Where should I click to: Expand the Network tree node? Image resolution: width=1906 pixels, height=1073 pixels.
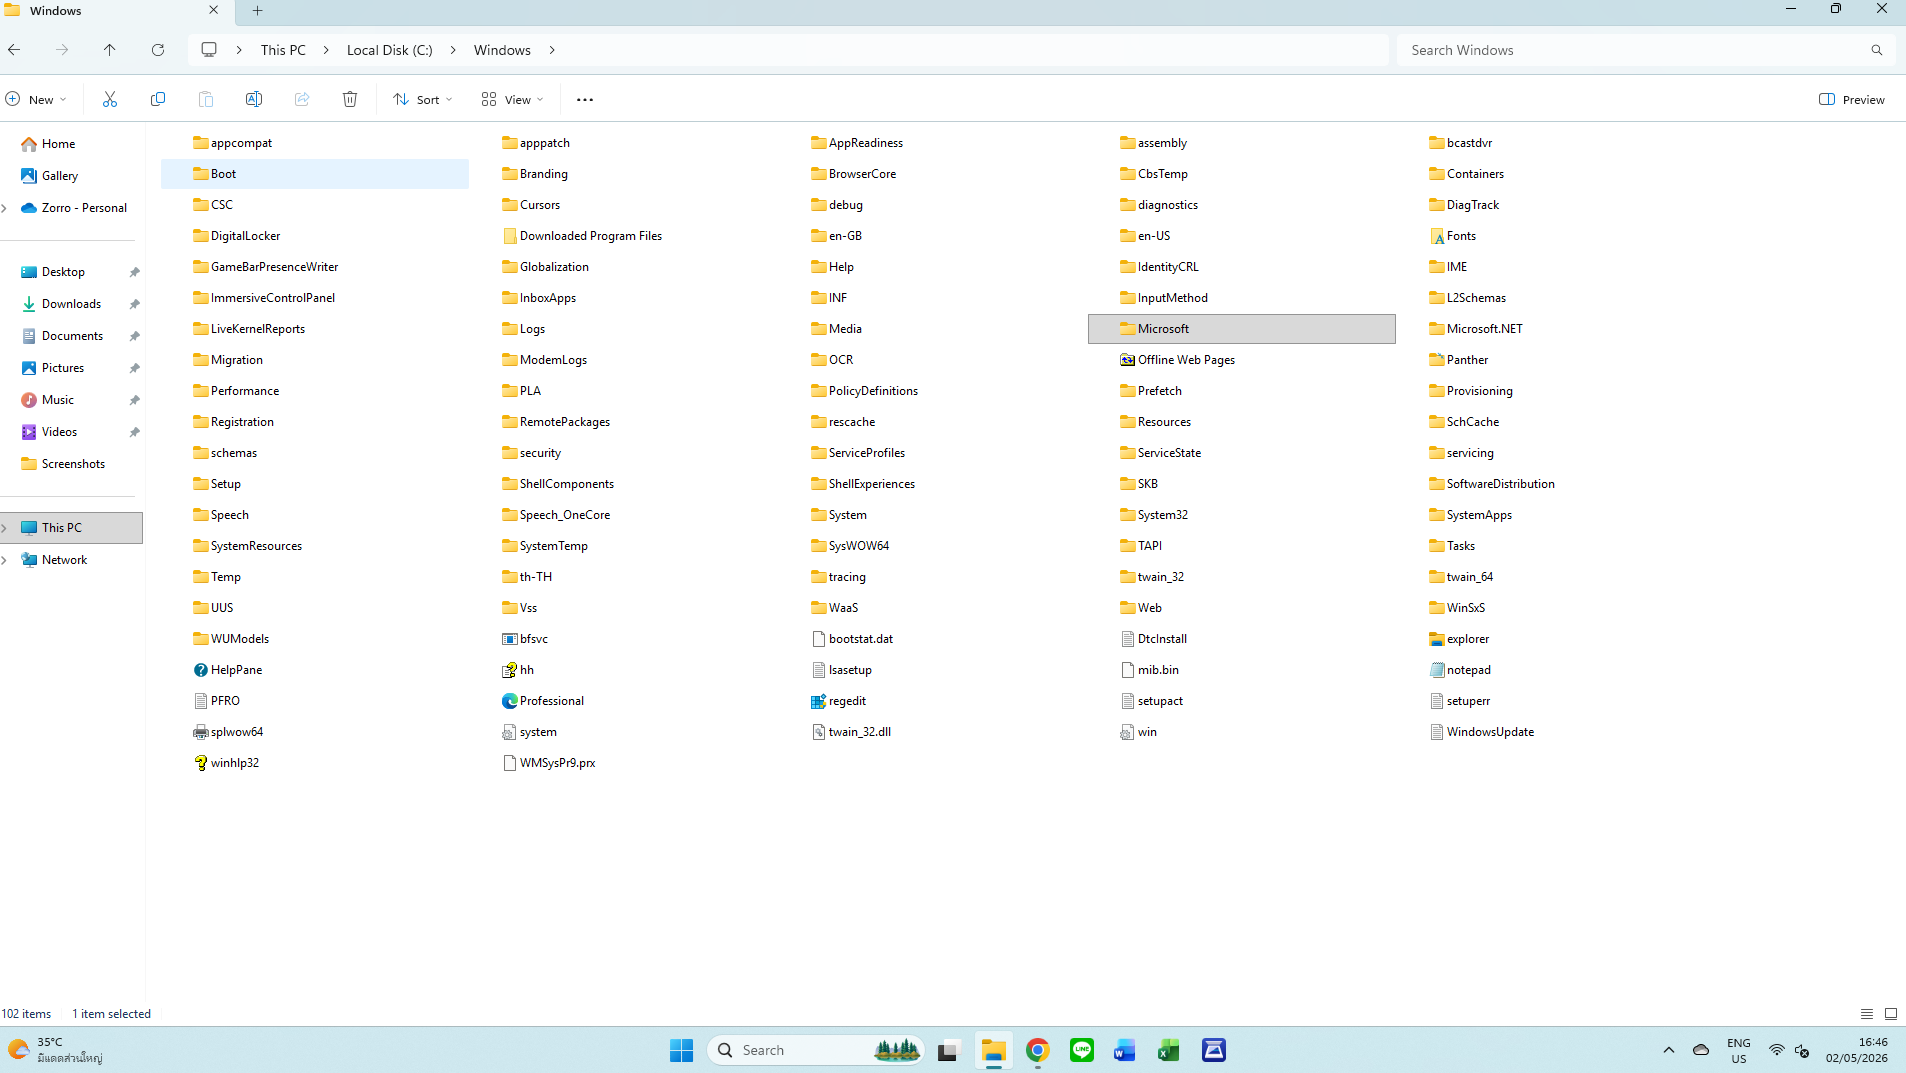click(5, 560)
